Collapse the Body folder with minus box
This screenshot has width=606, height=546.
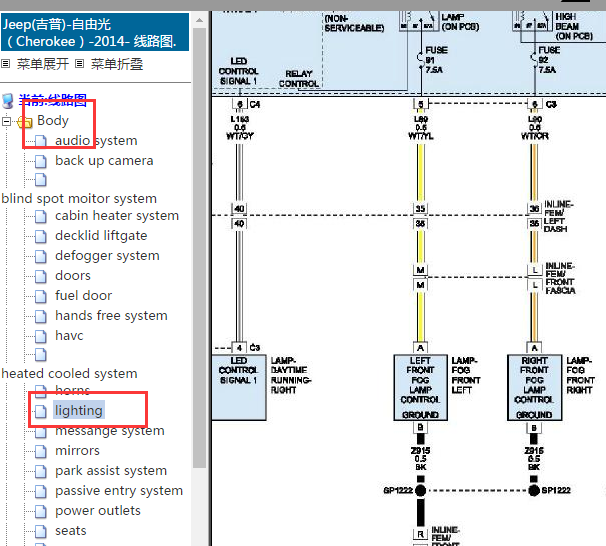pos(6,121)
